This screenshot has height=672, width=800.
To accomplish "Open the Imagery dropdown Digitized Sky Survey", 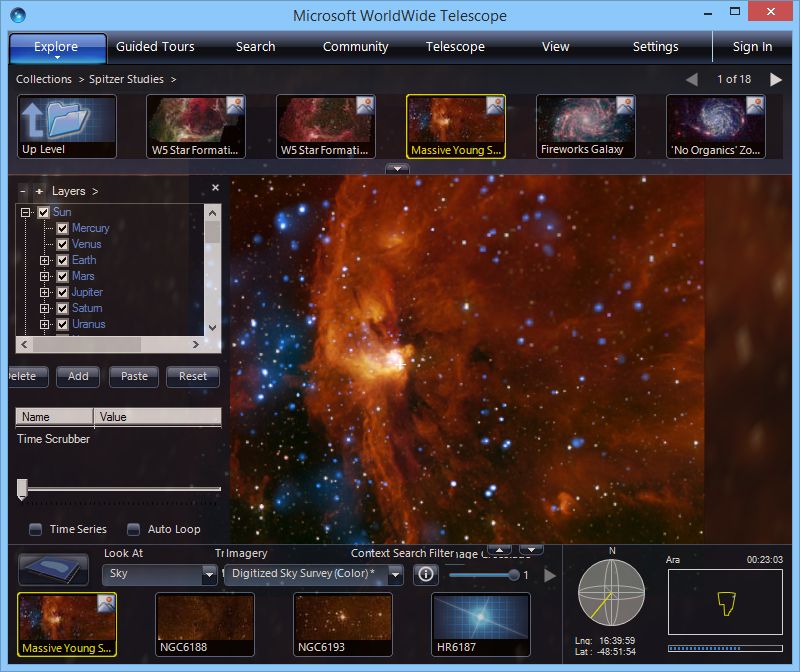I will (x=314, y=574).
